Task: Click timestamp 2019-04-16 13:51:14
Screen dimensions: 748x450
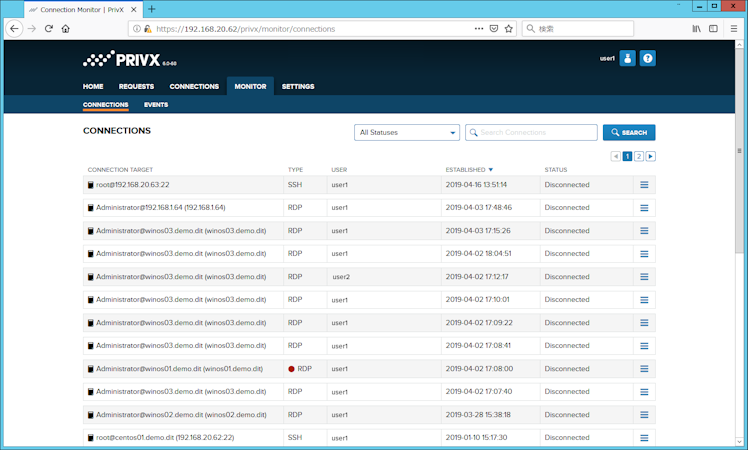Action: coord(476,185)
